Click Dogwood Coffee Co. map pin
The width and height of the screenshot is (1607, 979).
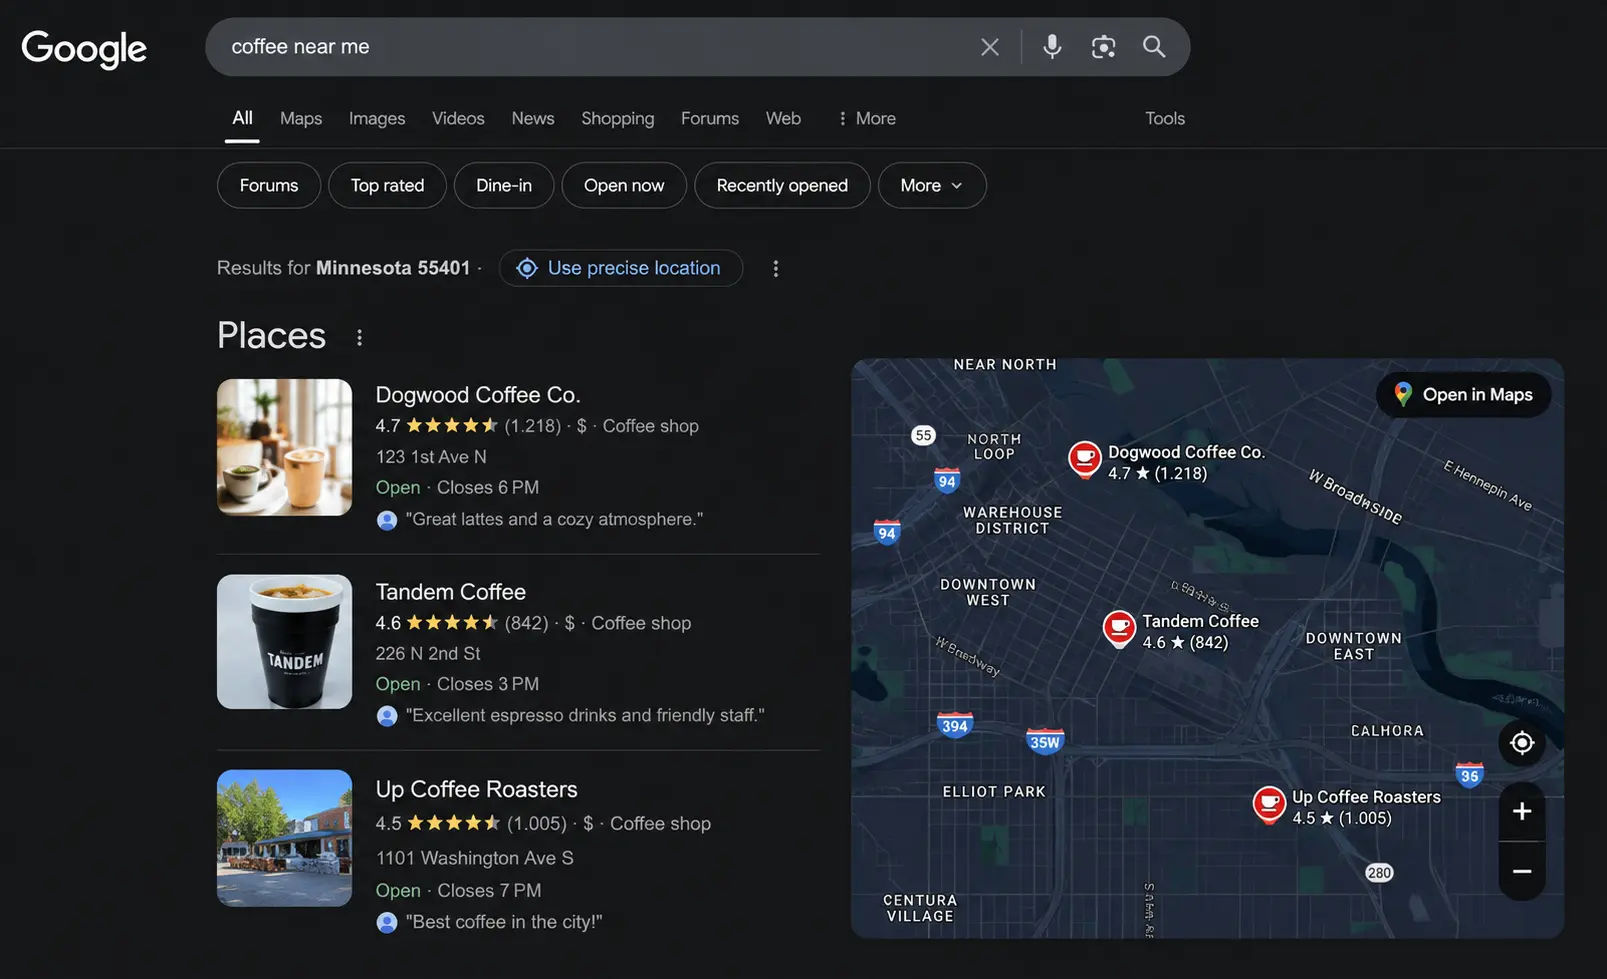[x=1085, y=459]
